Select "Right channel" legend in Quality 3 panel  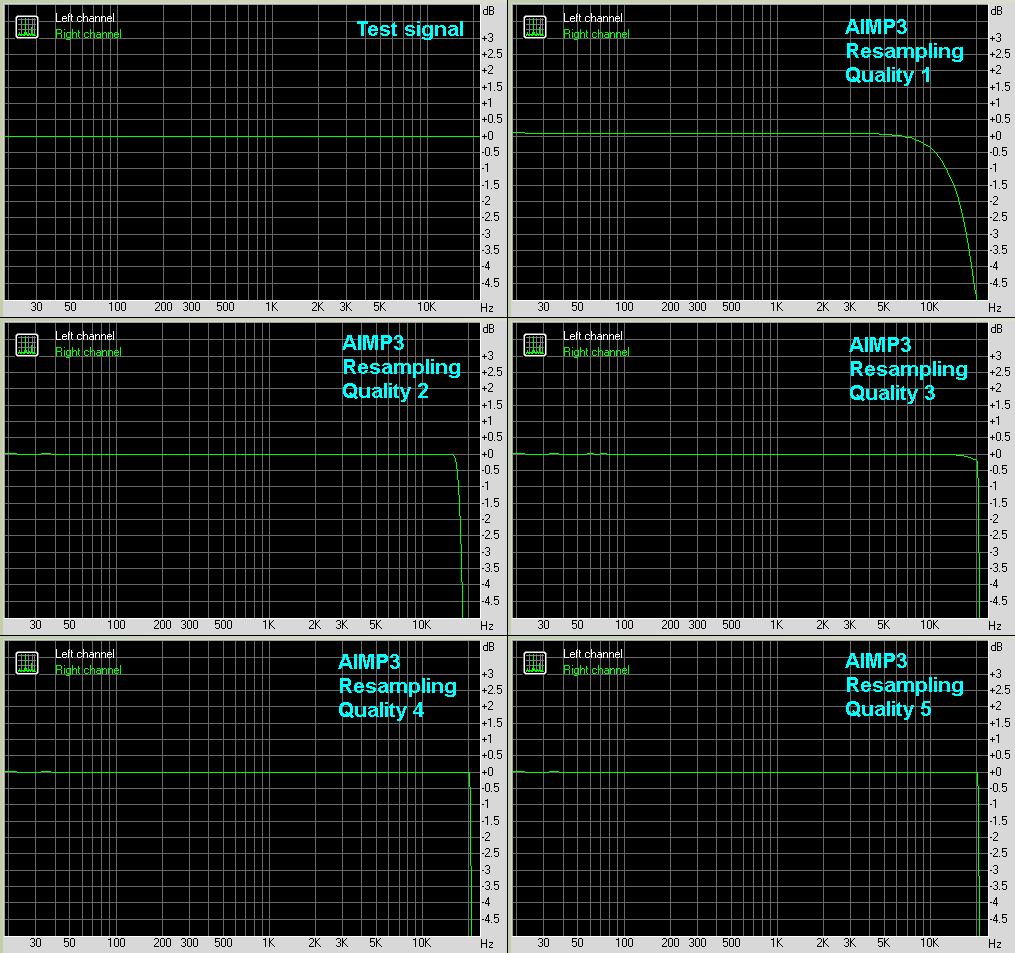pos(596,352)
